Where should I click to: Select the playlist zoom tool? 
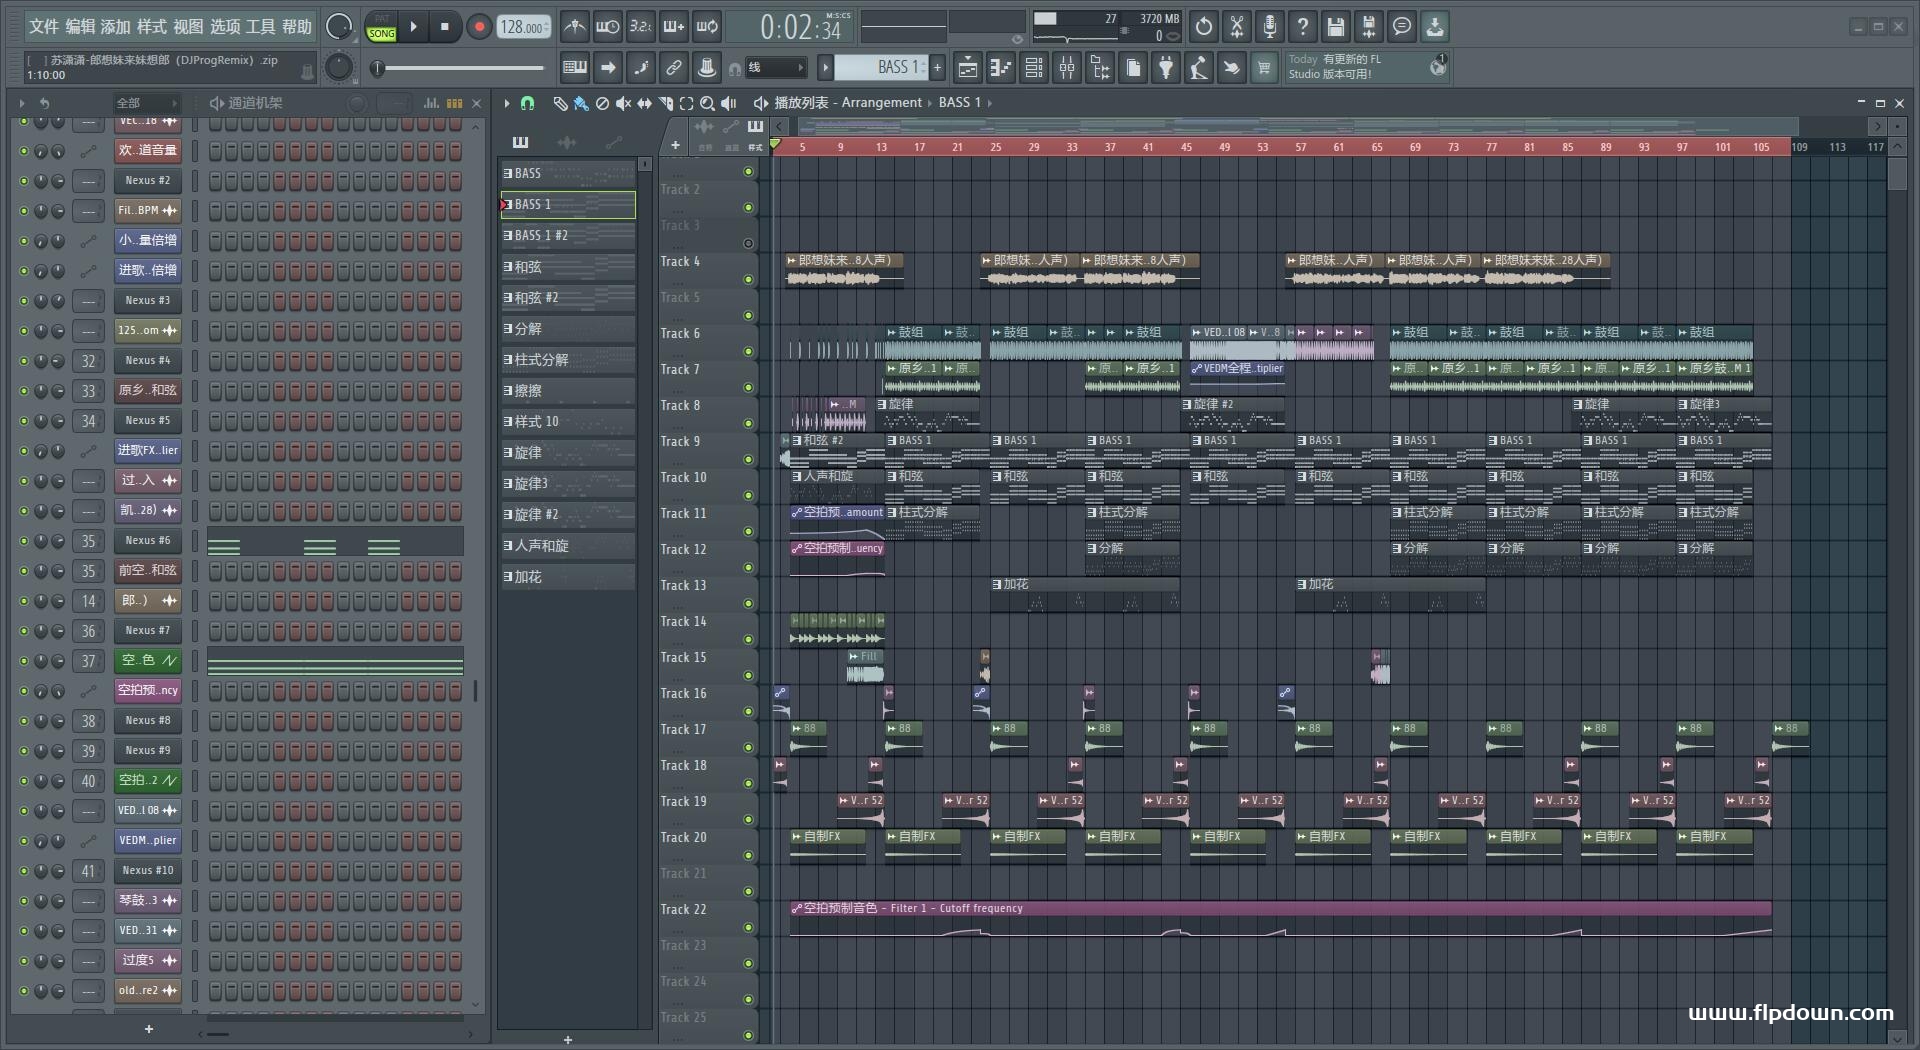[x=707, y=103]
